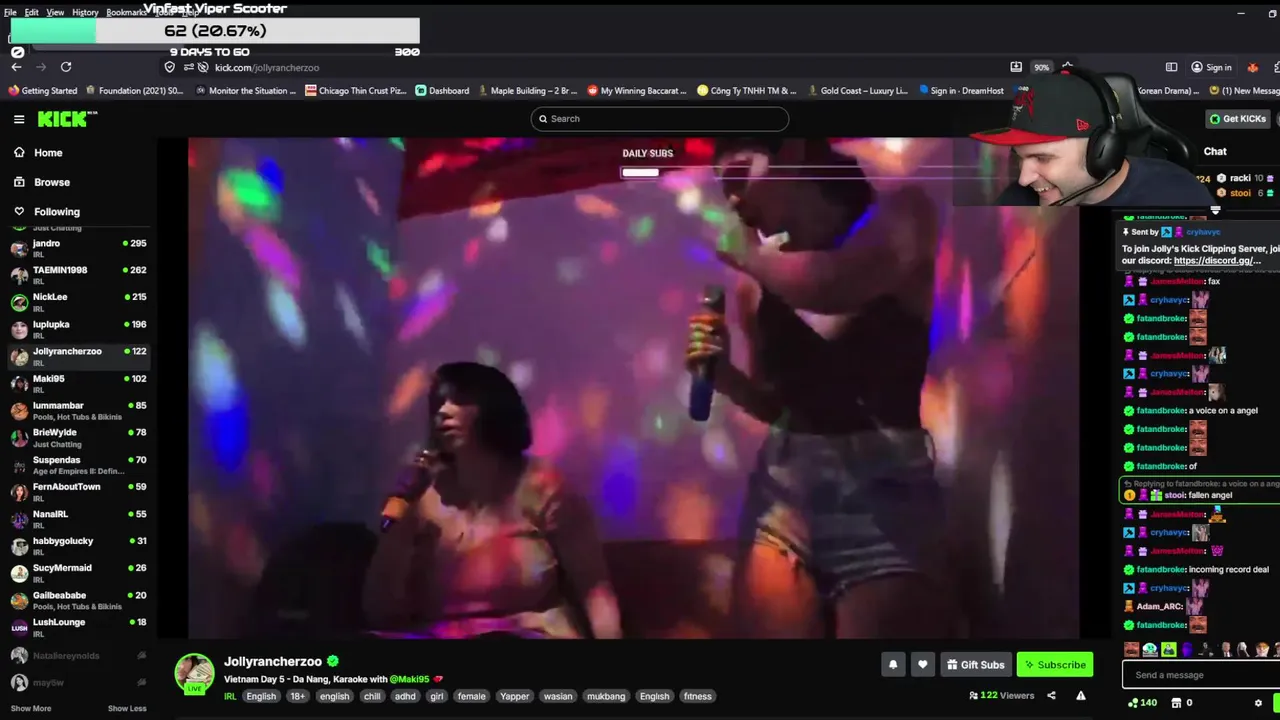
Task: Open the Chicago Thin Crust Pizza bookmark
Action: point(356,90)
